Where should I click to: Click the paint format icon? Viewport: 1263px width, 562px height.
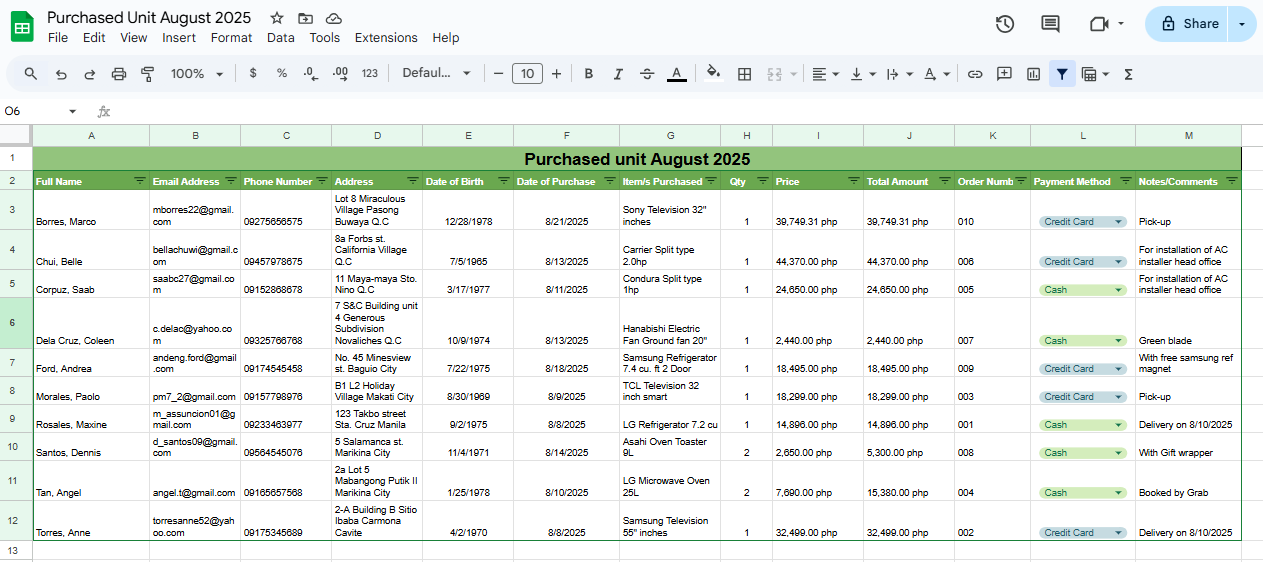tap(148, 74)
